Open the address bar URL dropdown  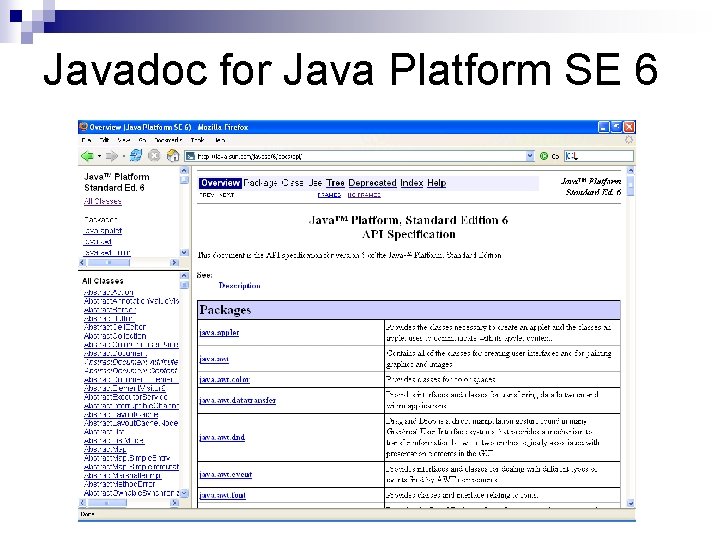coord(530,156)
